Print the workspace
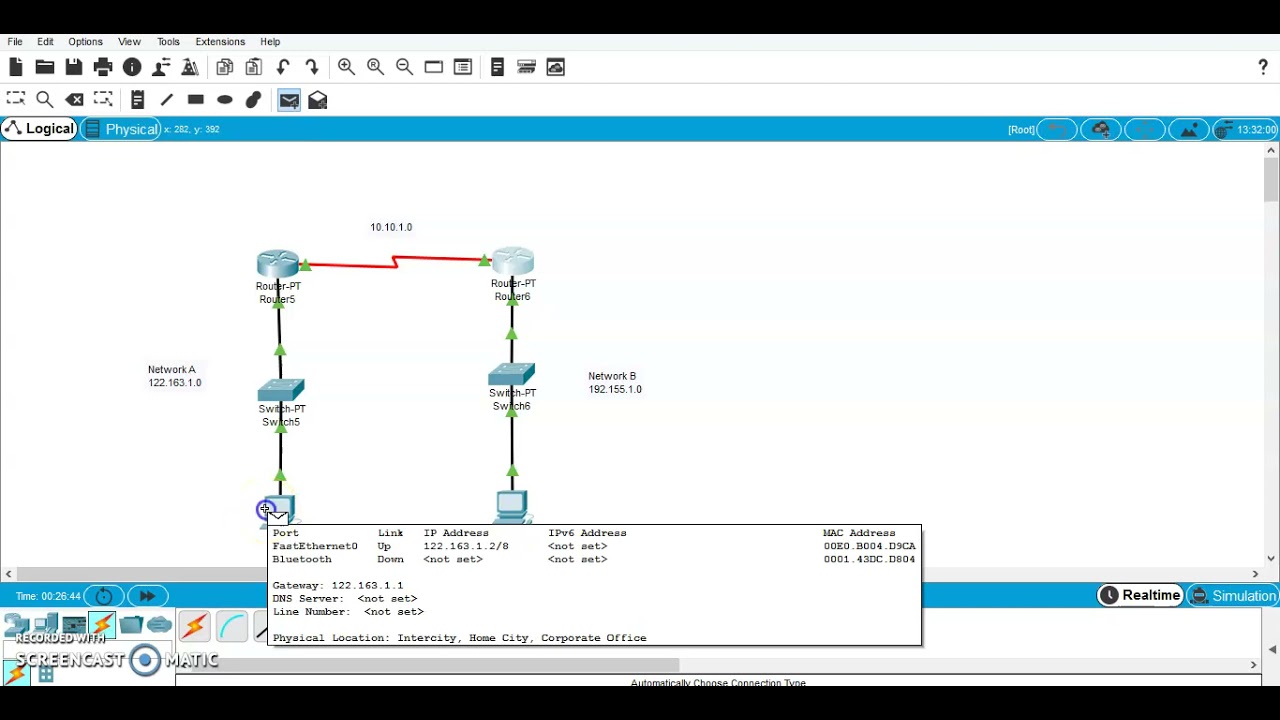 [x=102, y=67]
